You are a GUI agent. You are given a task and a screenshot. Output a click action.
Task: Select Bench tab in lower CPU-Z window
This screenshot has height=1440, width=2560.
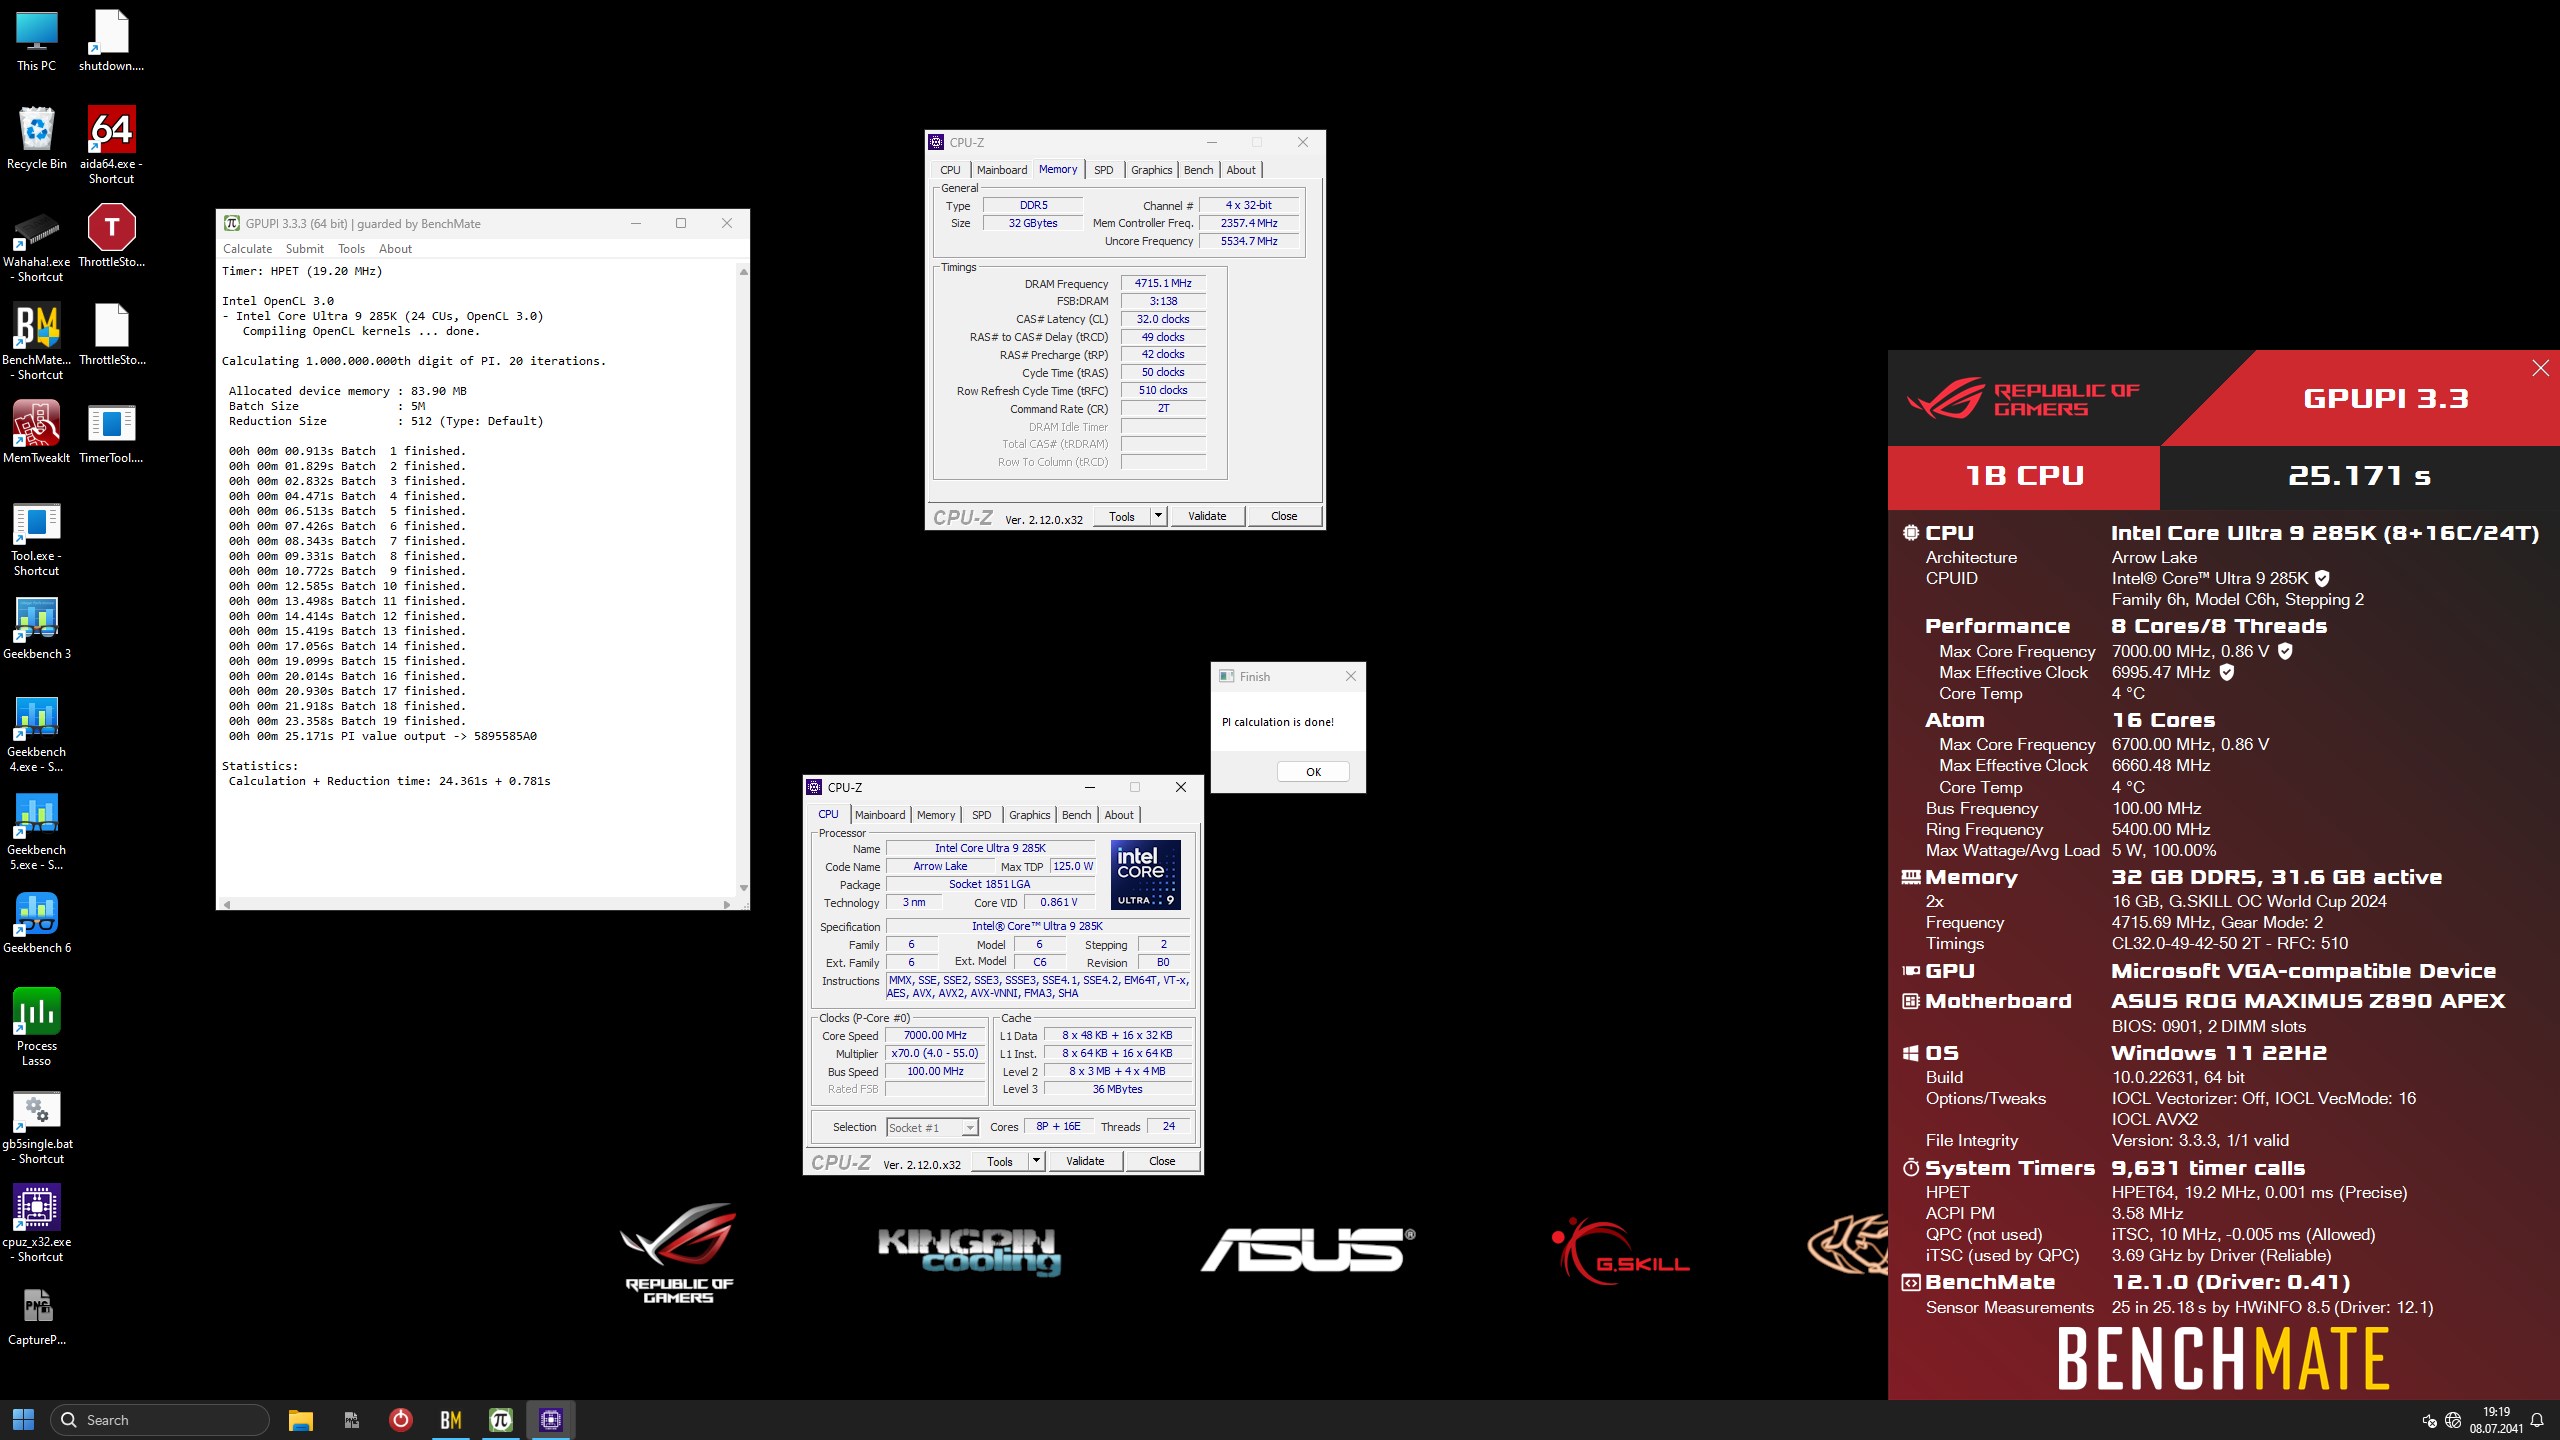[1076, 815]
